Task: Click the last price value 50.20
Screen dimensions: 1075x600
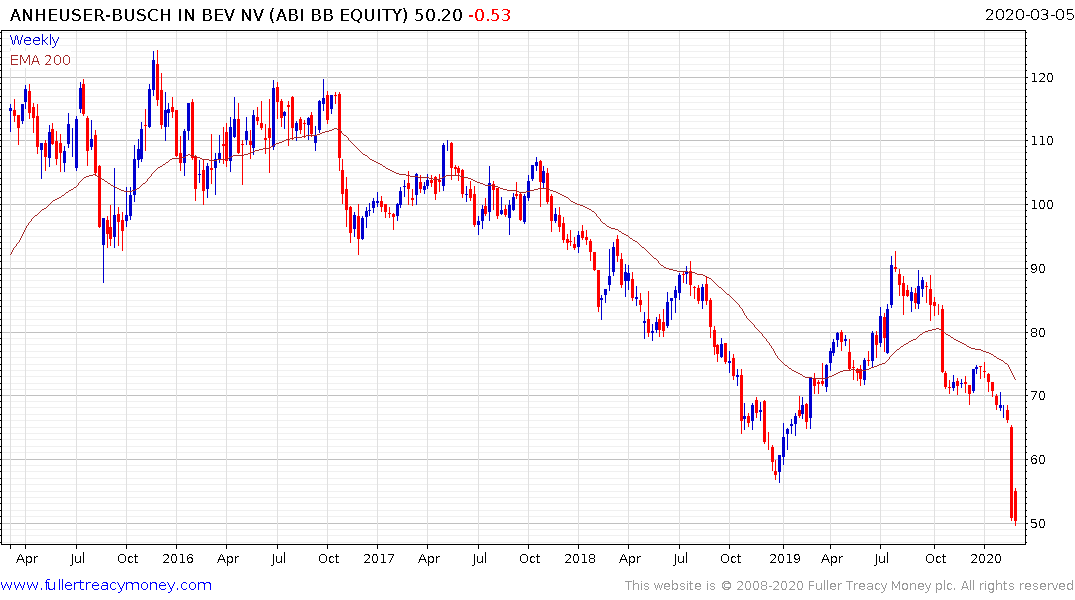Action: (439, 14)
